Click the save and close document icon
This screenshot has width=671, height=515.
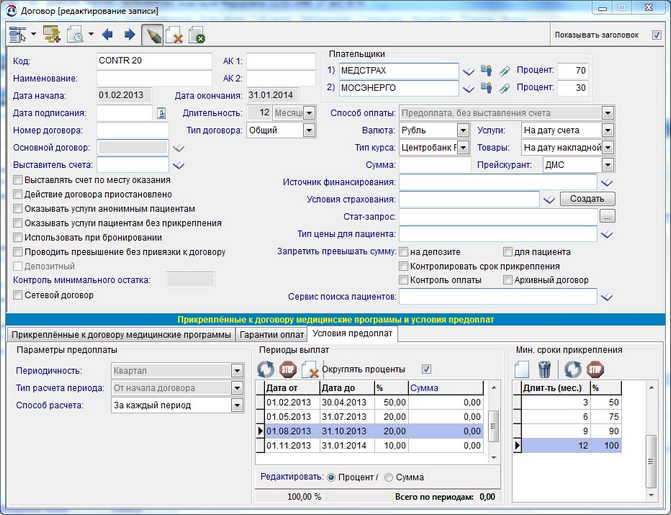(197, 35)
